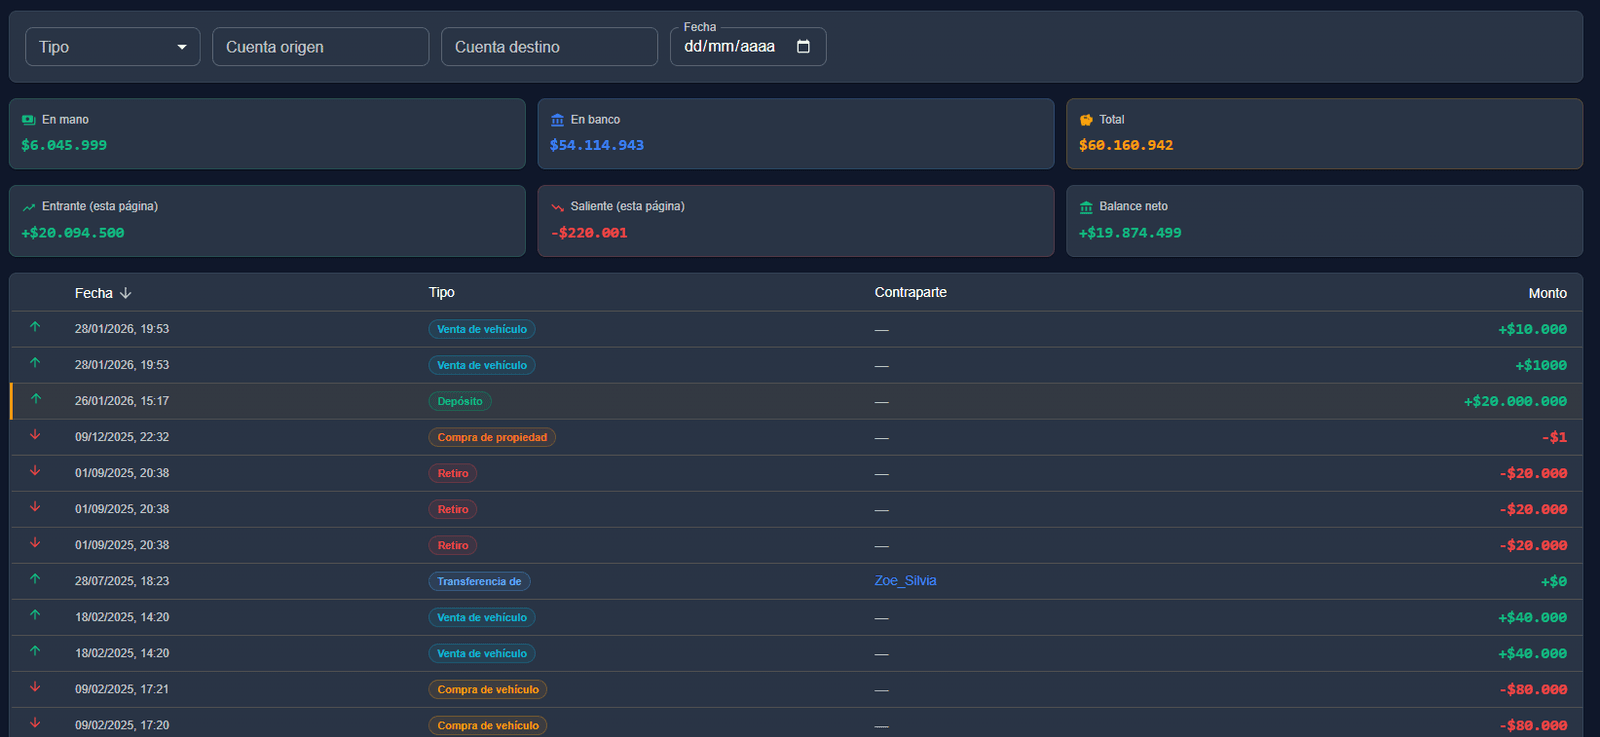Click the Entrante value +$20.094.500
1600x737 pixels.
pyautogui.click(x=73, y=233)
